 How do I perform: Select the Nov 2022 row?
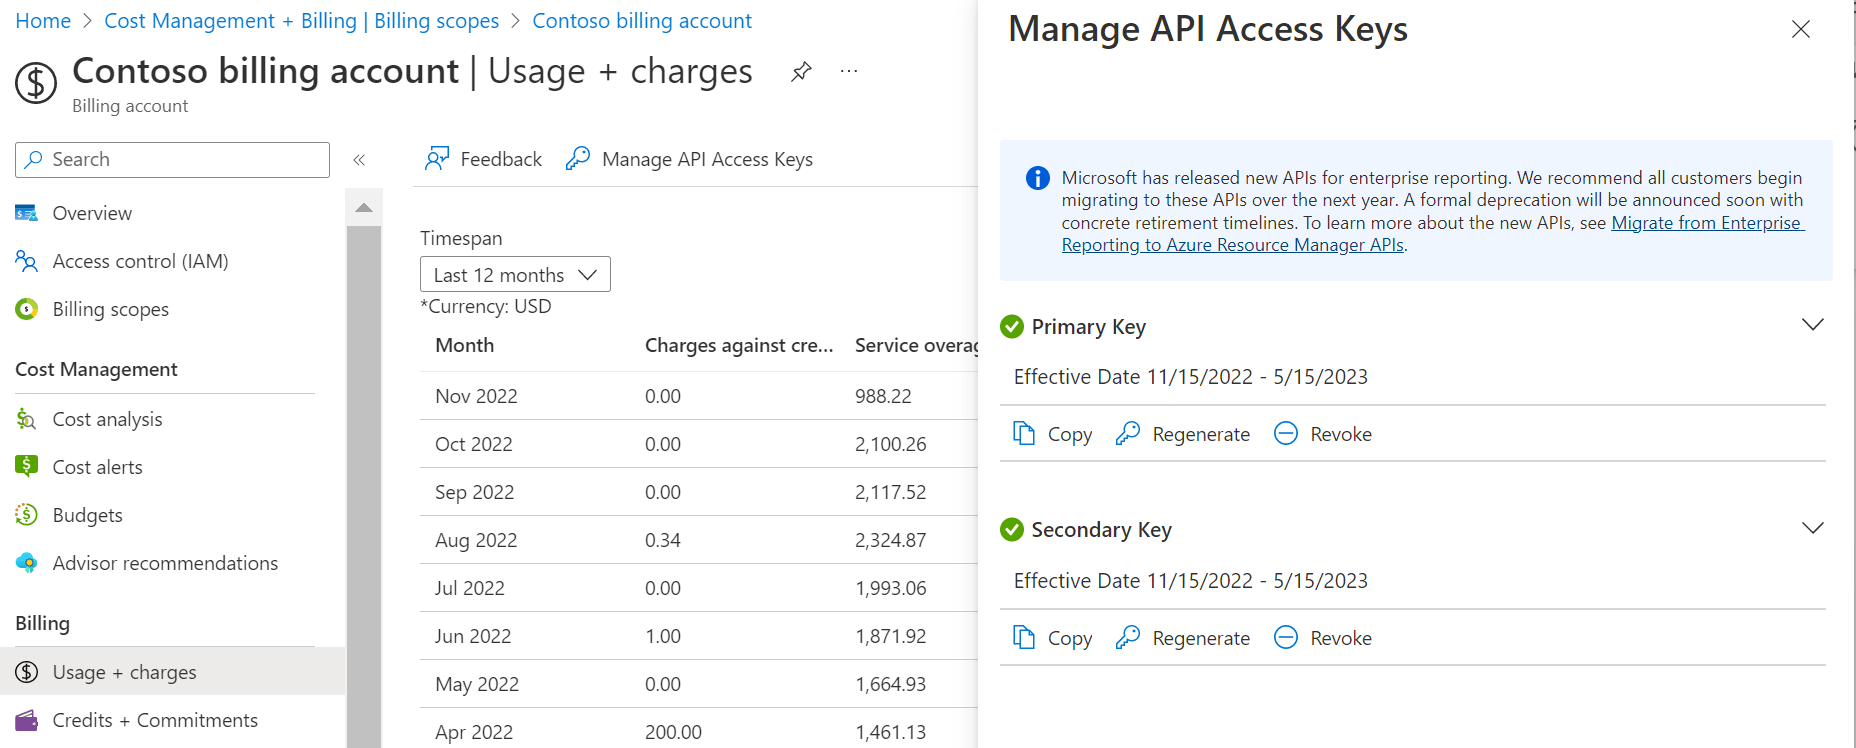(x=699, y=396)
